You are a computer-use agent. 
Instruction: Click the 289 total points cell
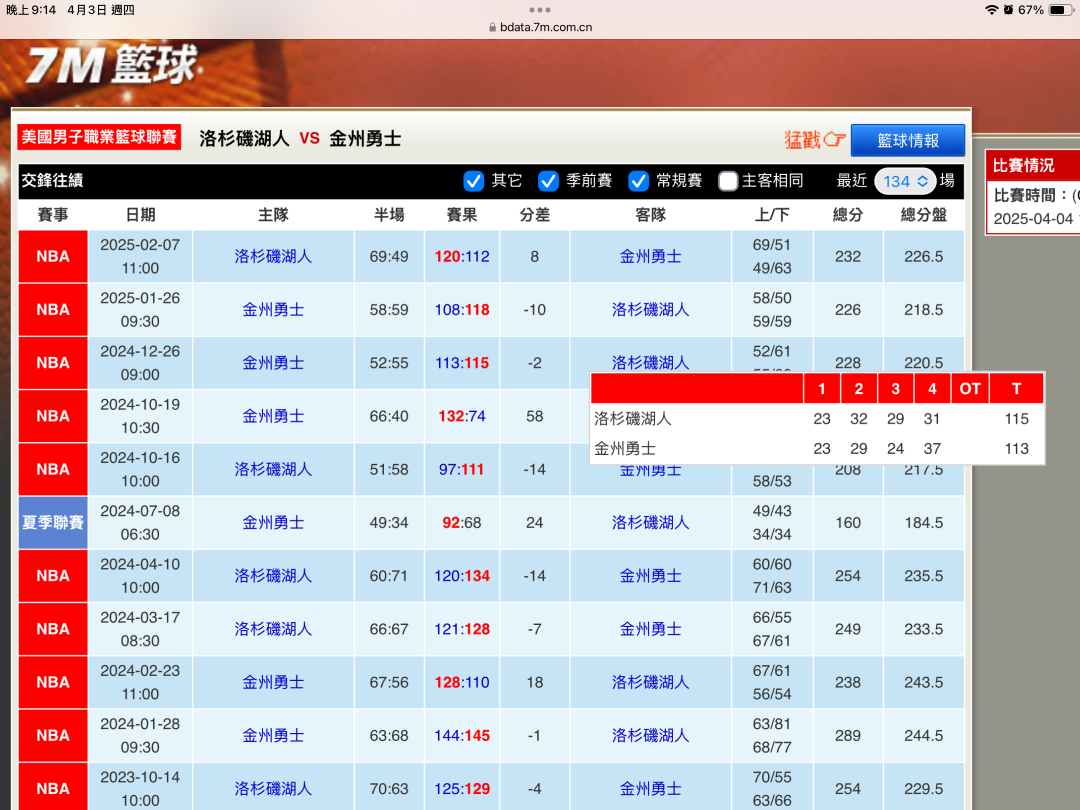click(847, 735)
